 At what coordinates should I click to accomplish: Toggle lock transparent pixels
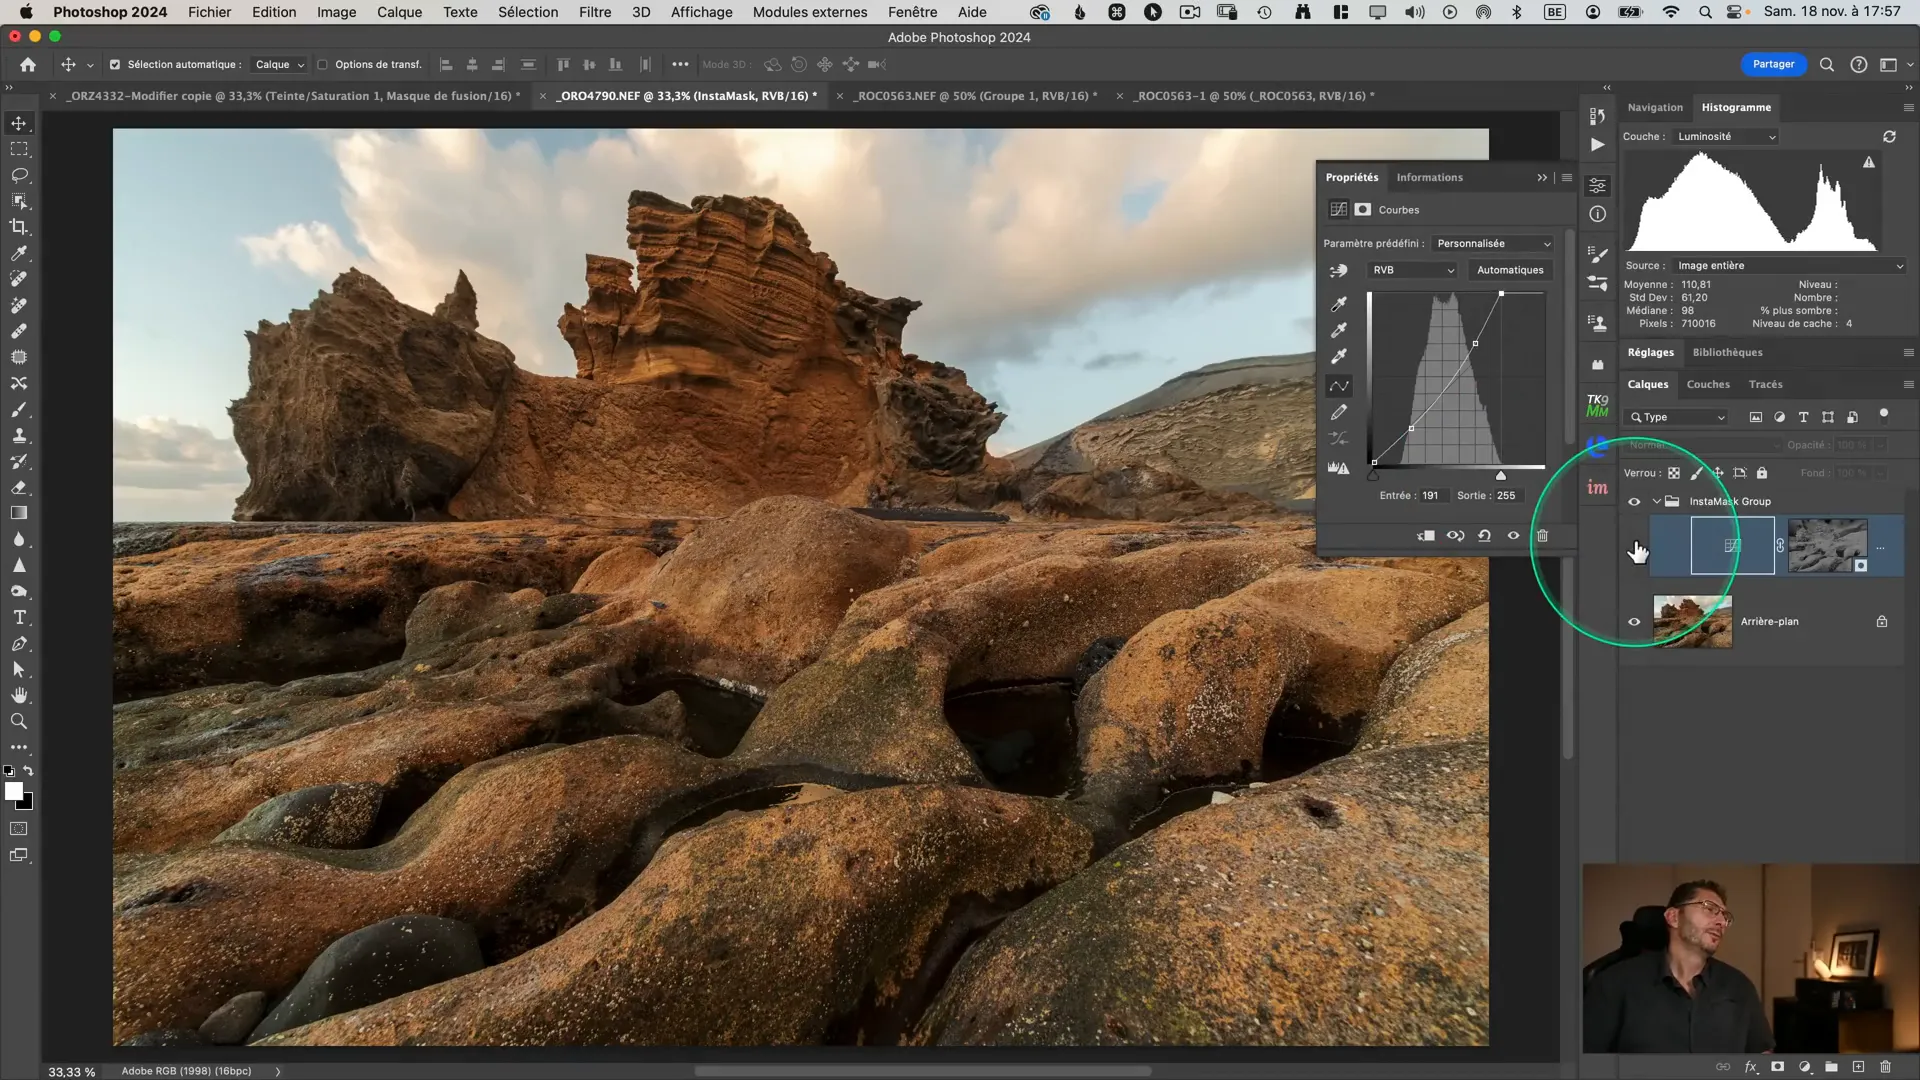(1674, 473)
